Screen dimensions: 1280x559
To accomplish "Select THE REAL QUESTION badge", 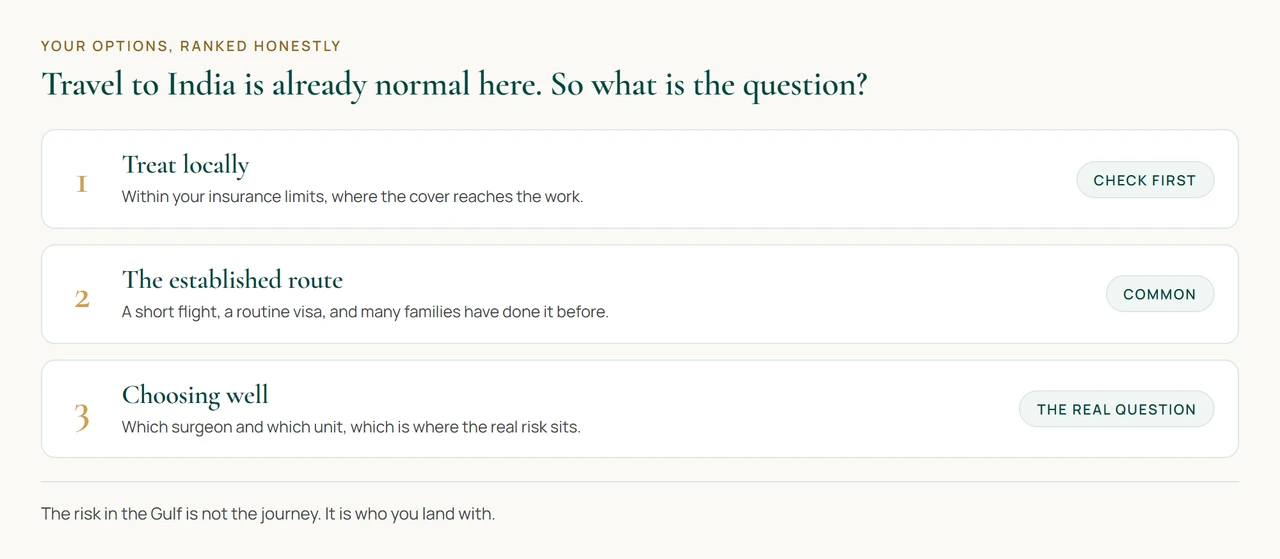I will tap(1116, 409).
